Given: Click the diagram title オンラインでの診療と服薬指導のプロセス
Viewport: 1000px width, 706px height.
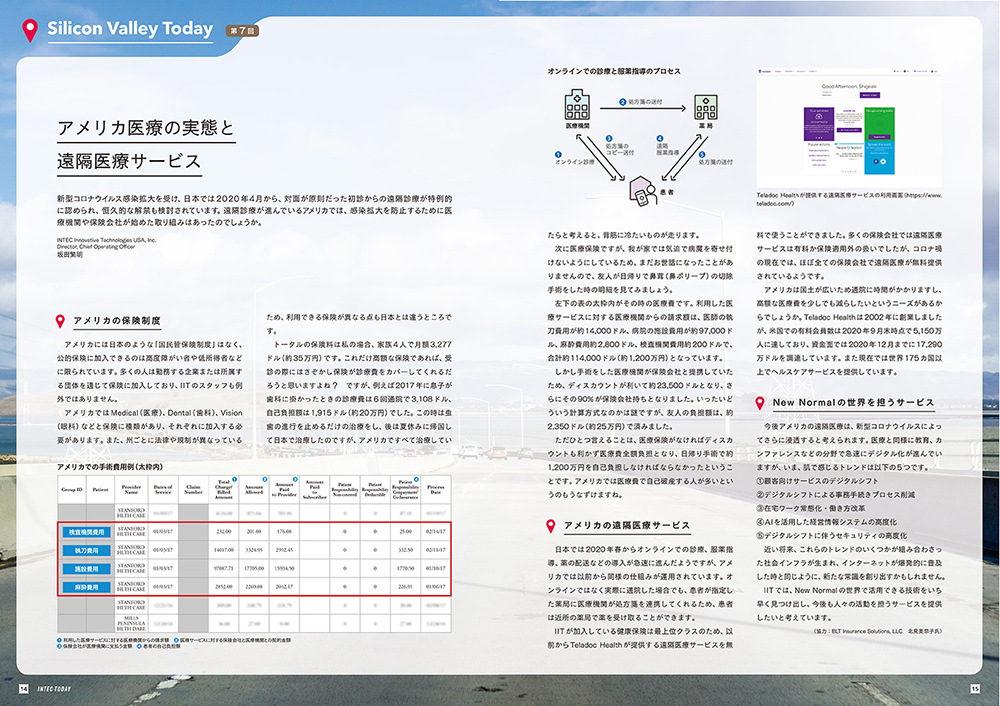Looking at the screenshot, I should point(614,71).
